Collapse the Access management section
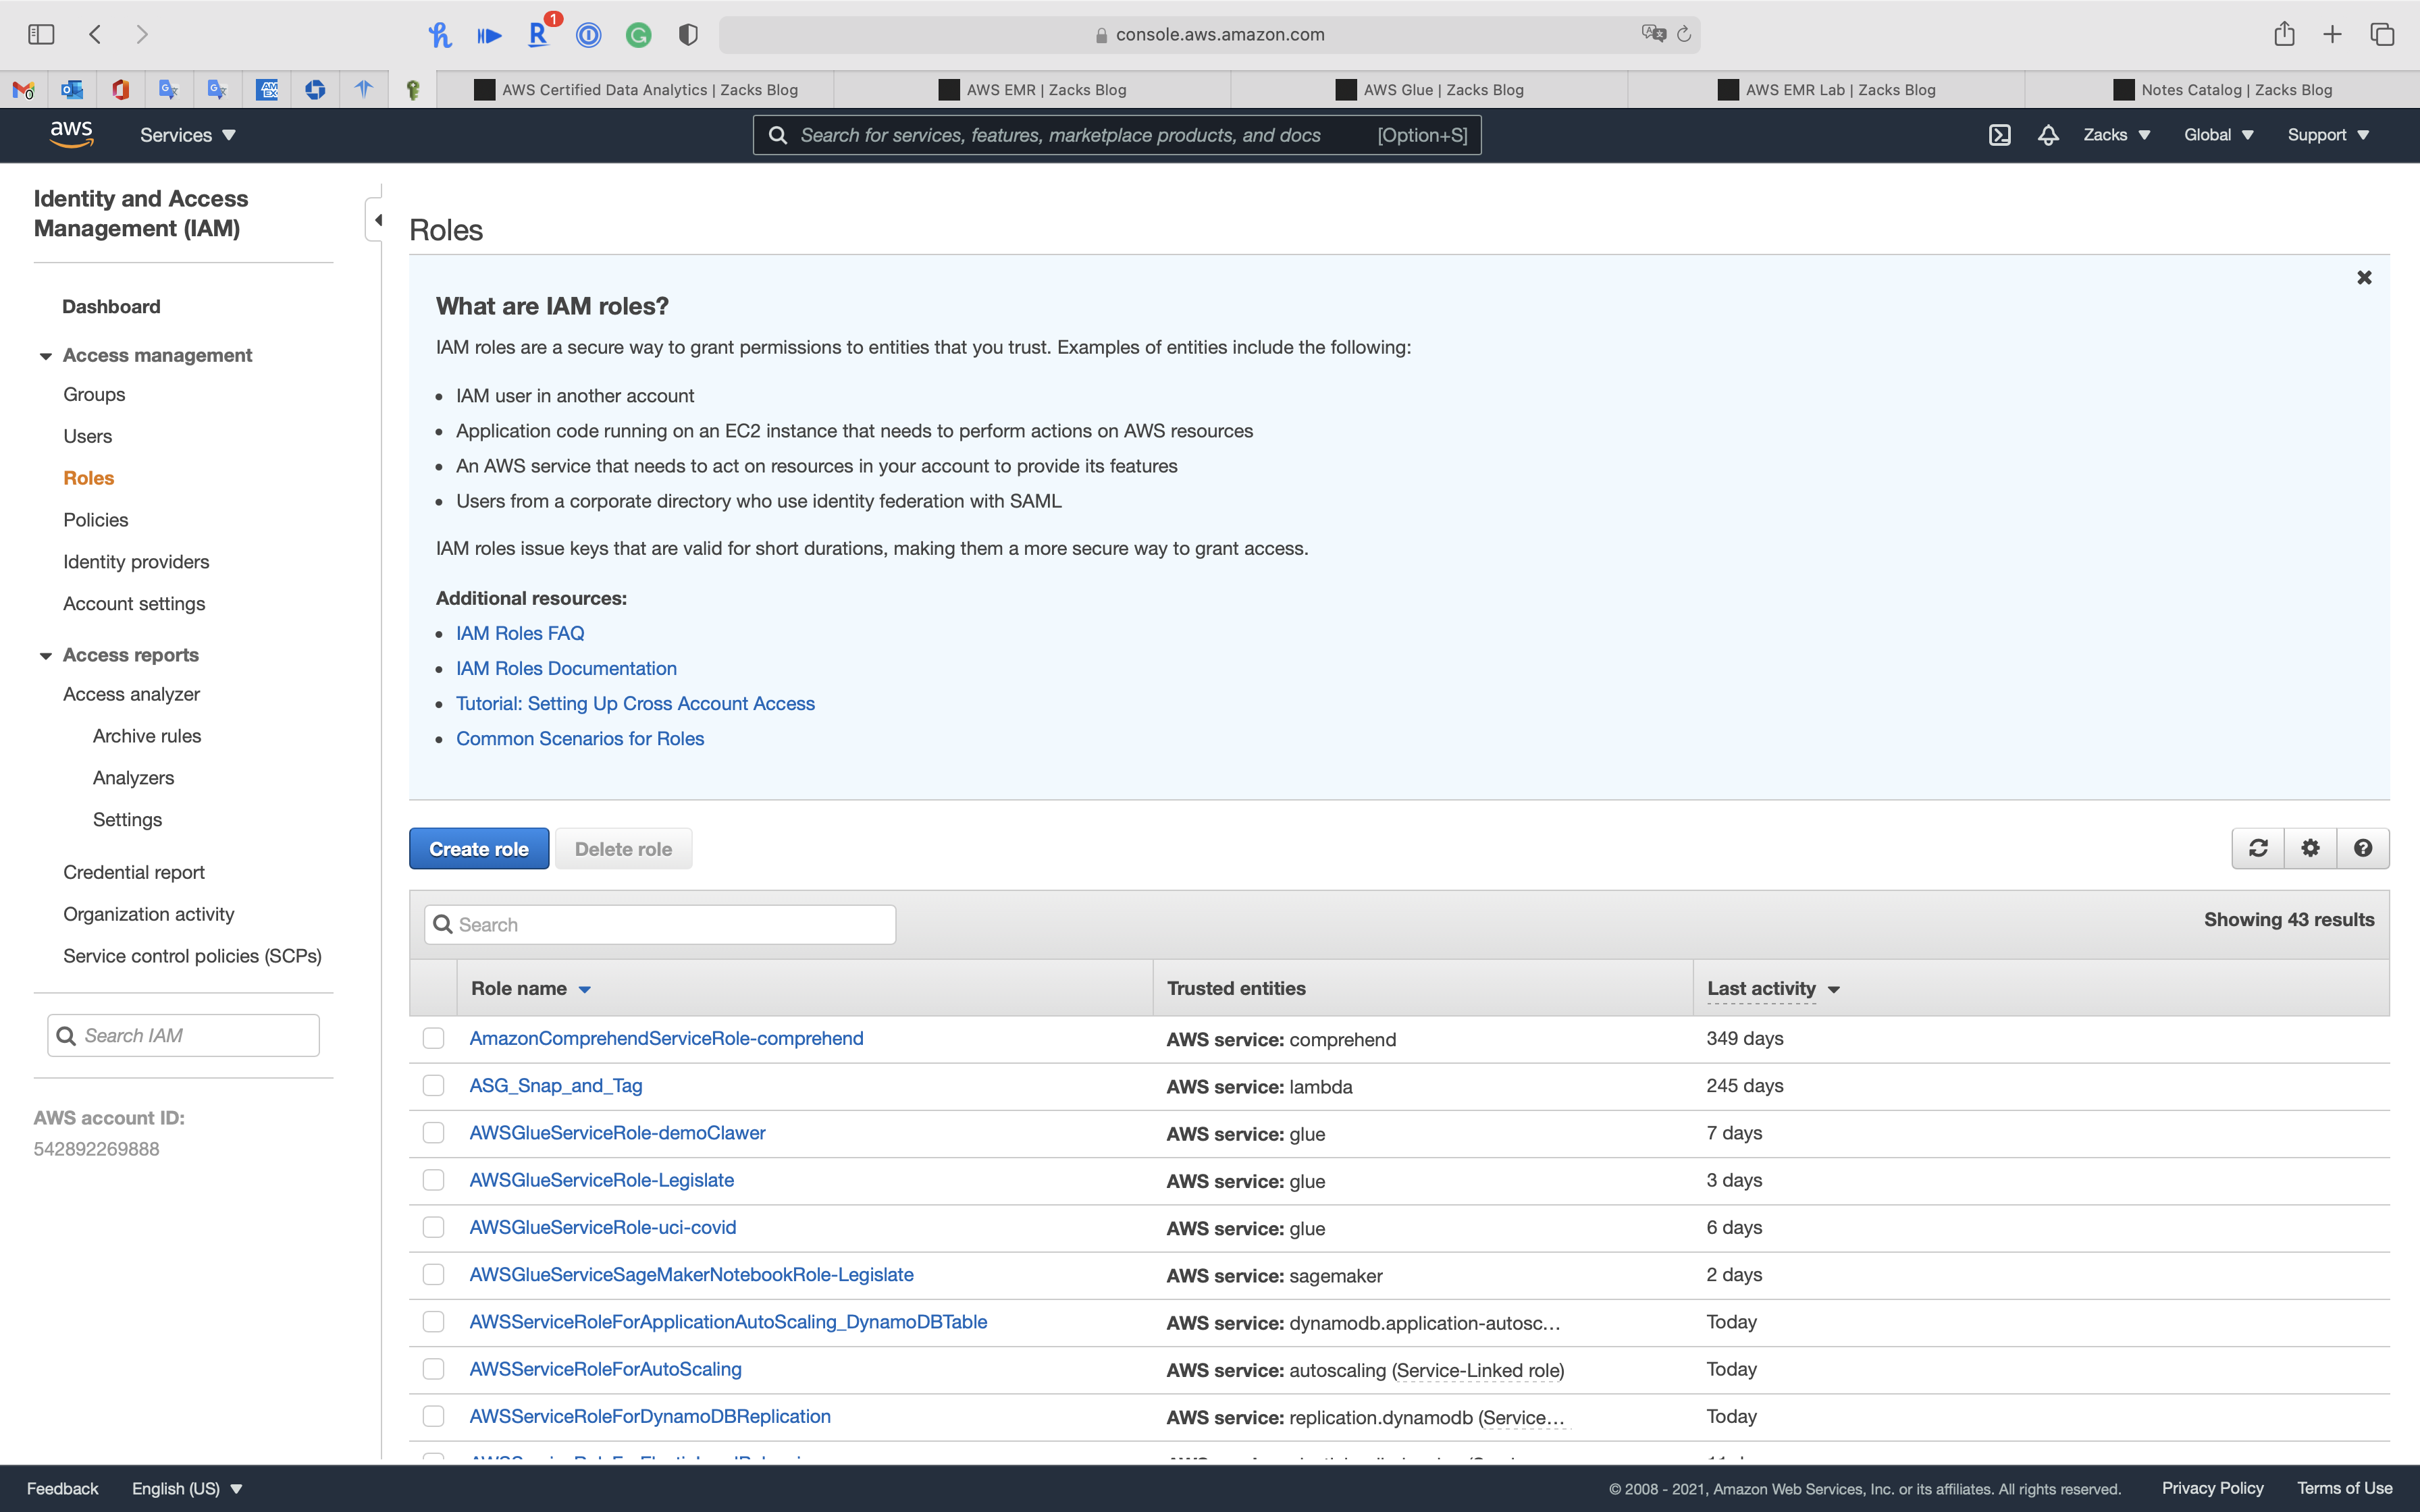This screenshot has width=2420, height=1512. point(46,356)
